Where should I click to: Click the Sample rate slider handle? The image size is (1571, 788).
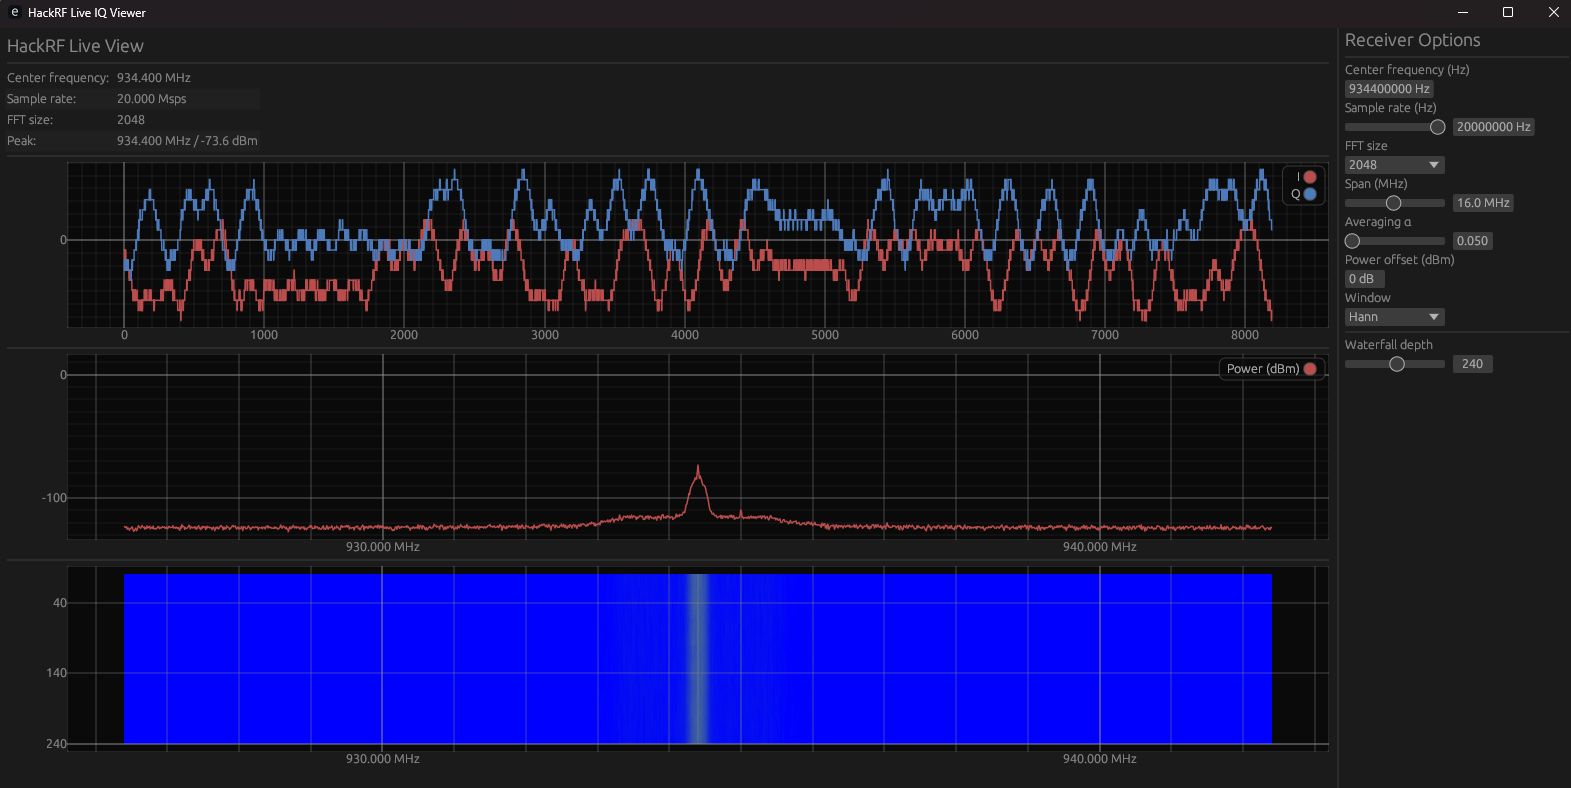(x=1437, y=127)
